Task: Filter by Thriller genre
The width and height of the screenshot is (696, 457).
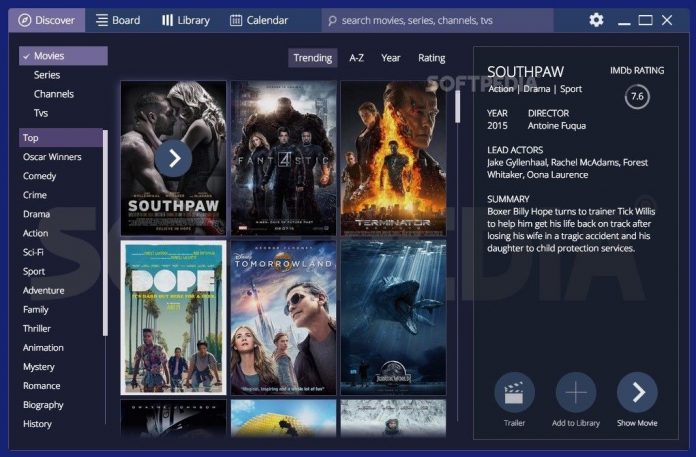Action: 37,329
